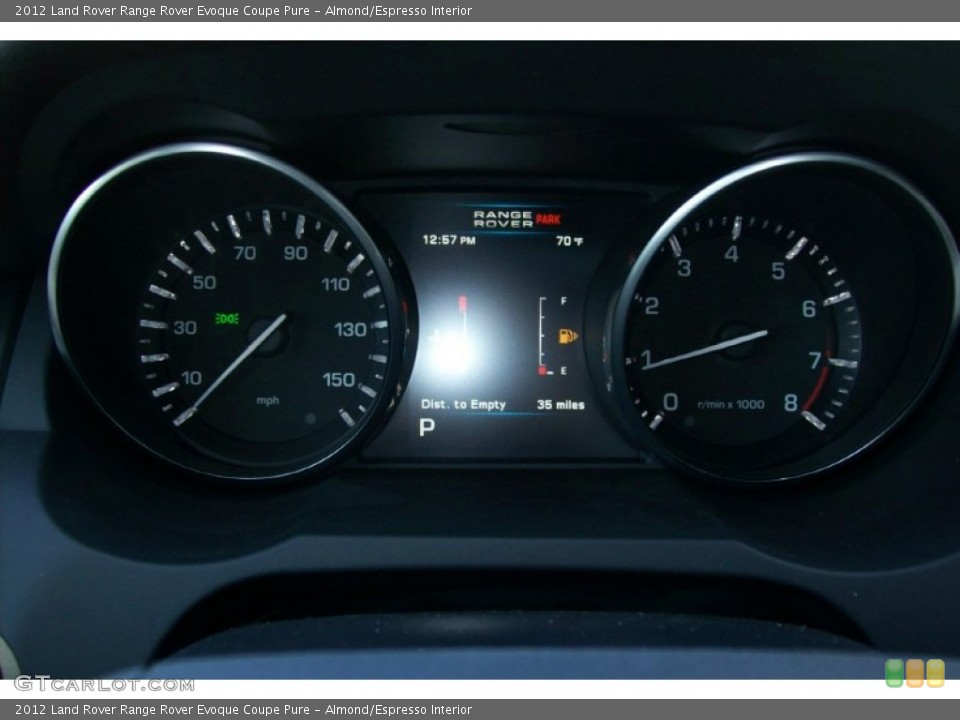
Task: Click the 10 mark on speedometer
Action: pos(191,378)
